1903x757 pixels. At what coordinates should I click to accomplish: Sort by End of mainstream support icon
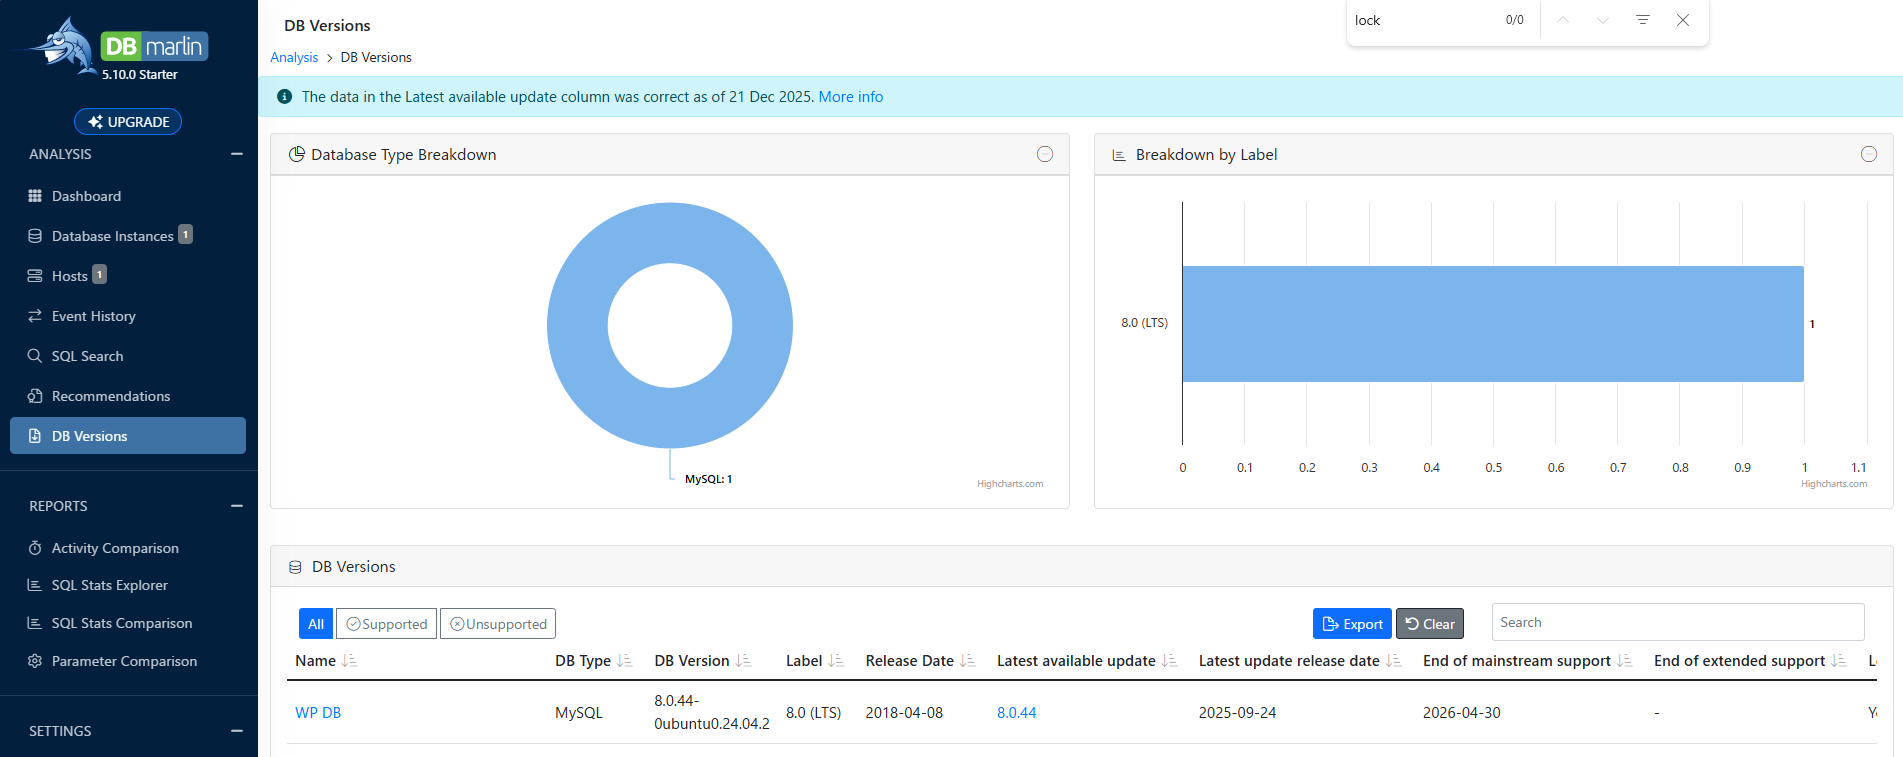click(x=1624, y=661)
